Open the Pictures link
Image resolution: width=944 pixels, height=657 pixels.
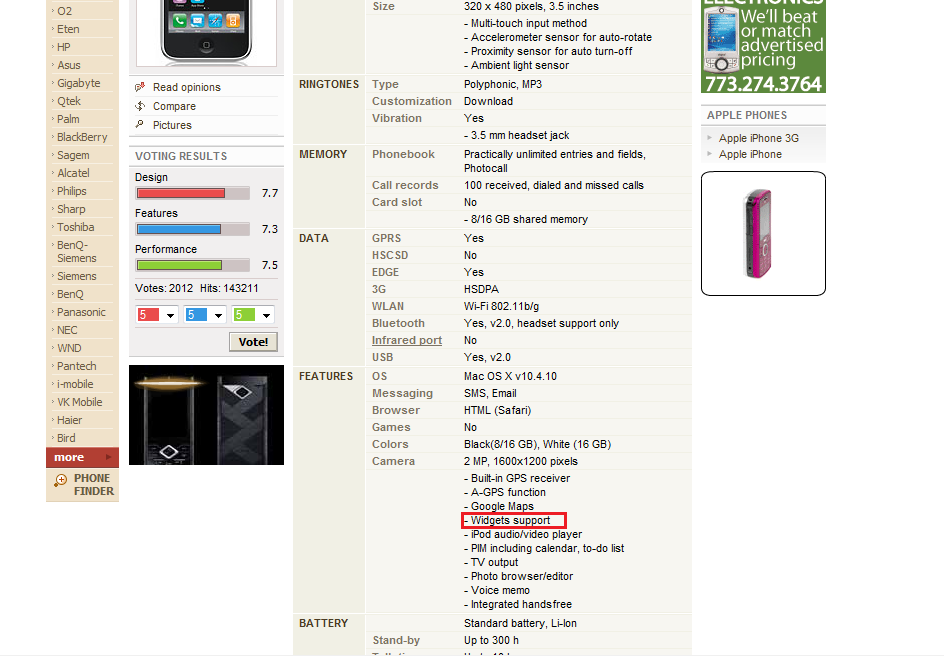(172, 125)
